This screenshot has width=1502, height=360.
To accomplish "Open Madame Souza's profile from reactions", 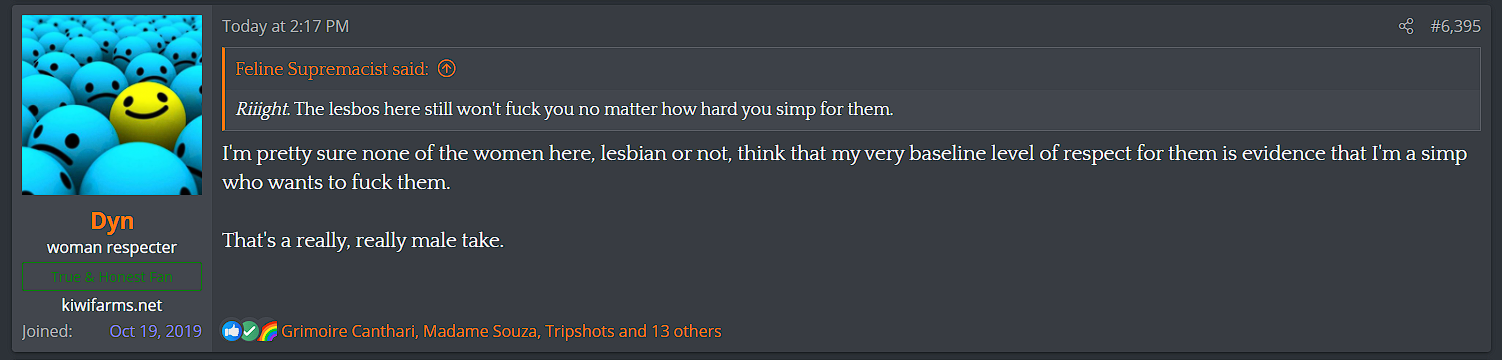I will click(x=479, y=331).
